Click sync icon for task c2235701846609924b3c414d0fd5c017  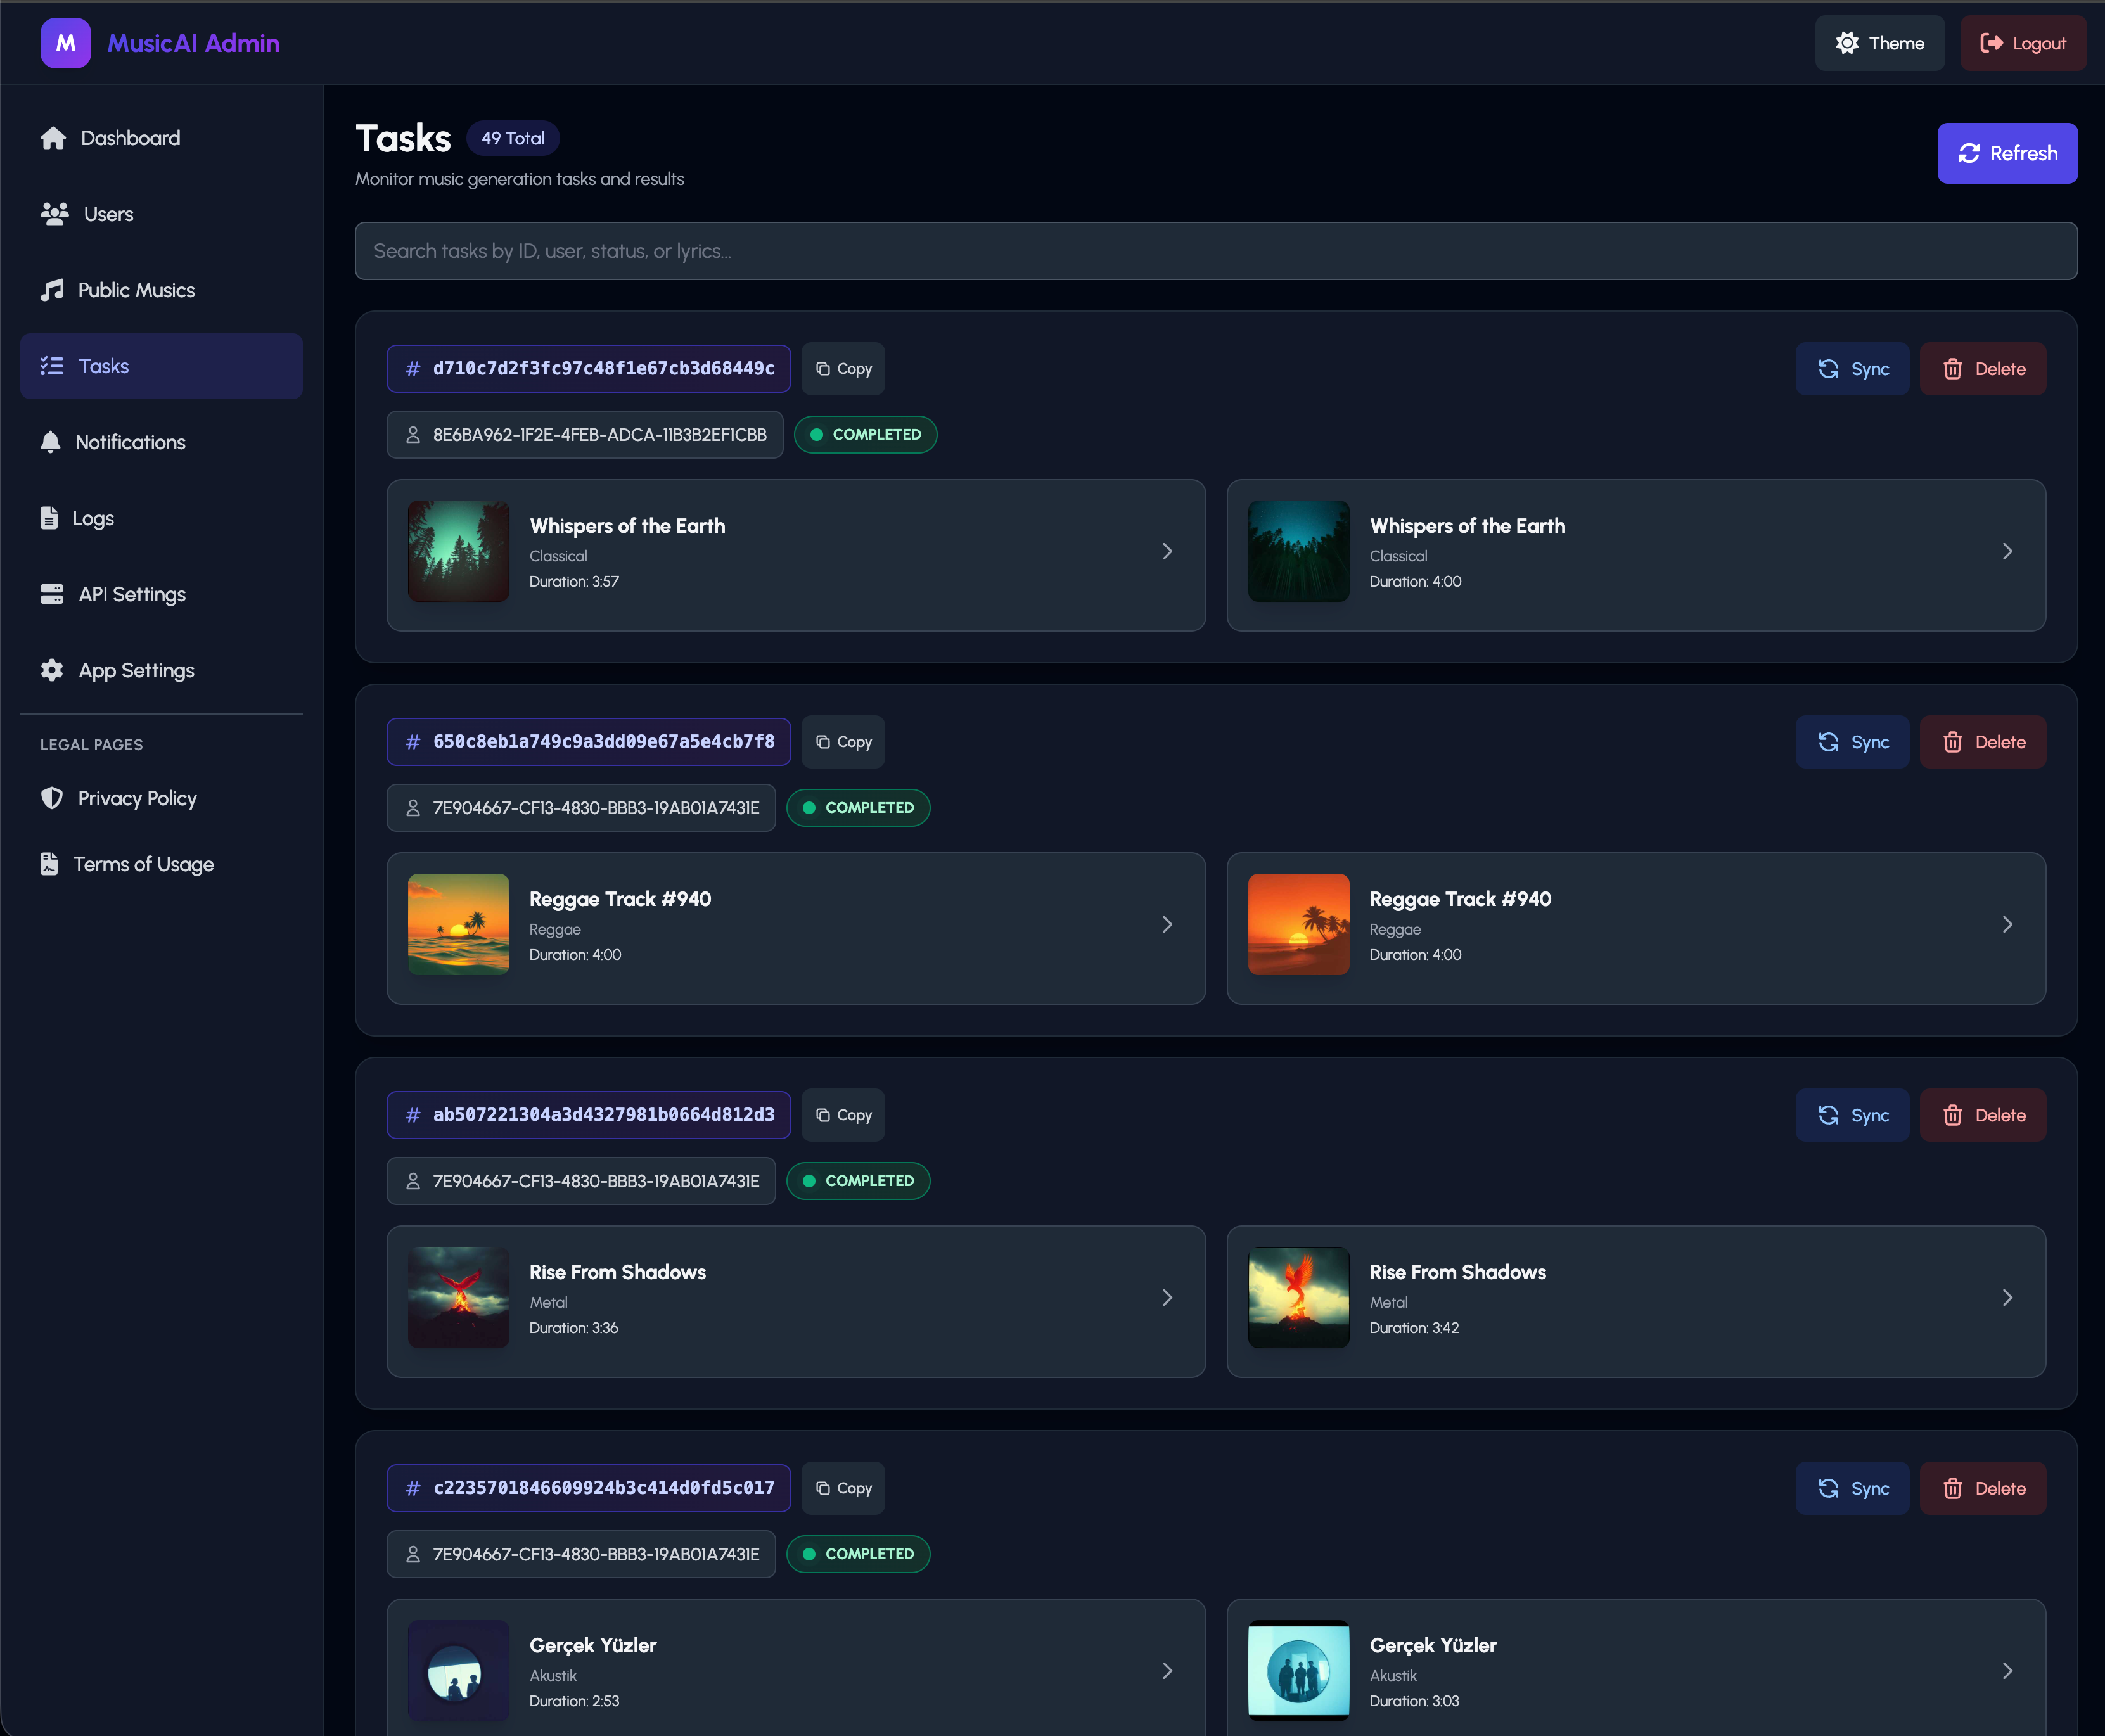[1828, 1488]
